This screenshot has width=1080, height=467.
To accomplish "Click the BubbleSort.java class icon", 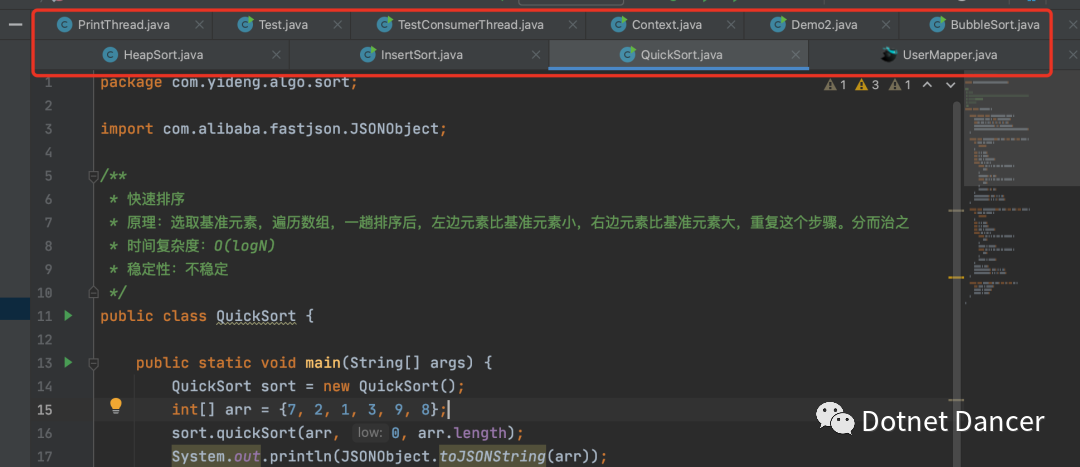I will pos(937,25).
